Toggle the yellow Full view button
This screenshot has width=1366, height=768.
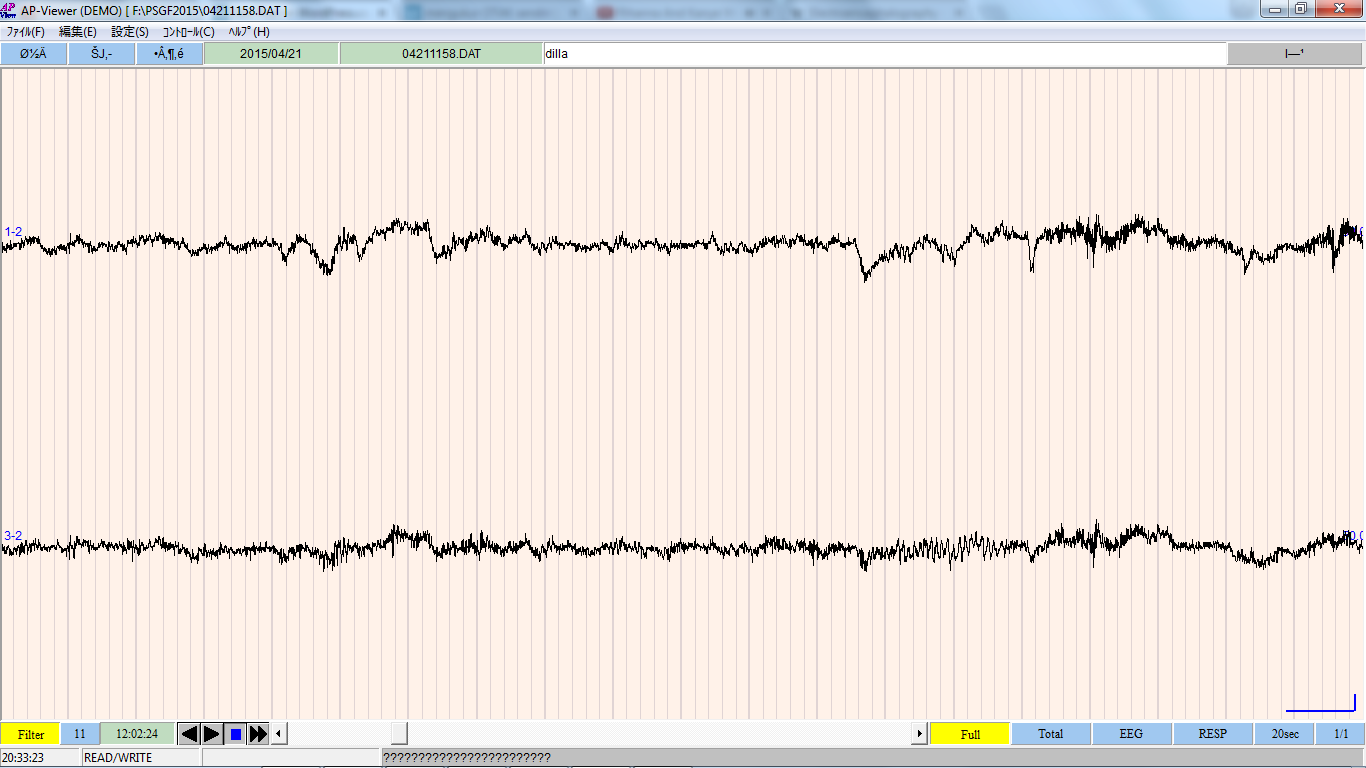(970, 734)
